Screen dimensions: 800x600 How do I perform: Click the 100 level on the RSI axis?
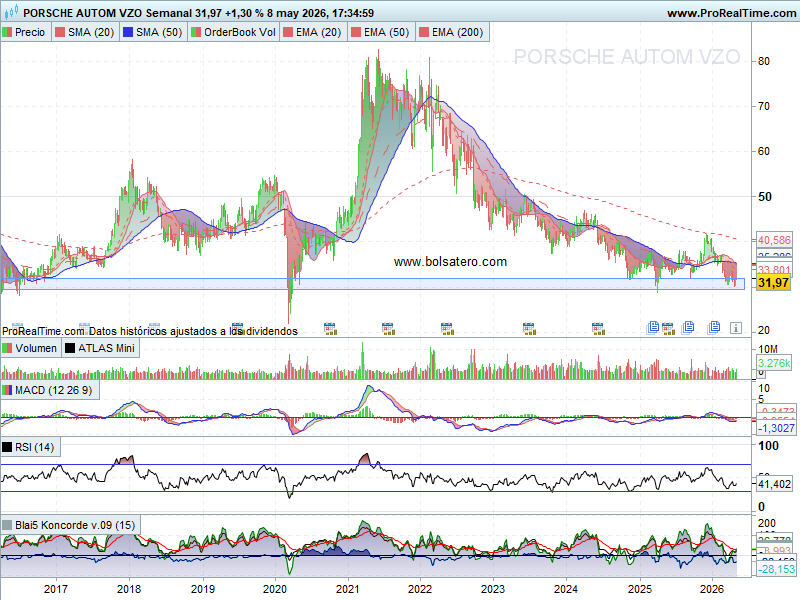click(768, 445)
